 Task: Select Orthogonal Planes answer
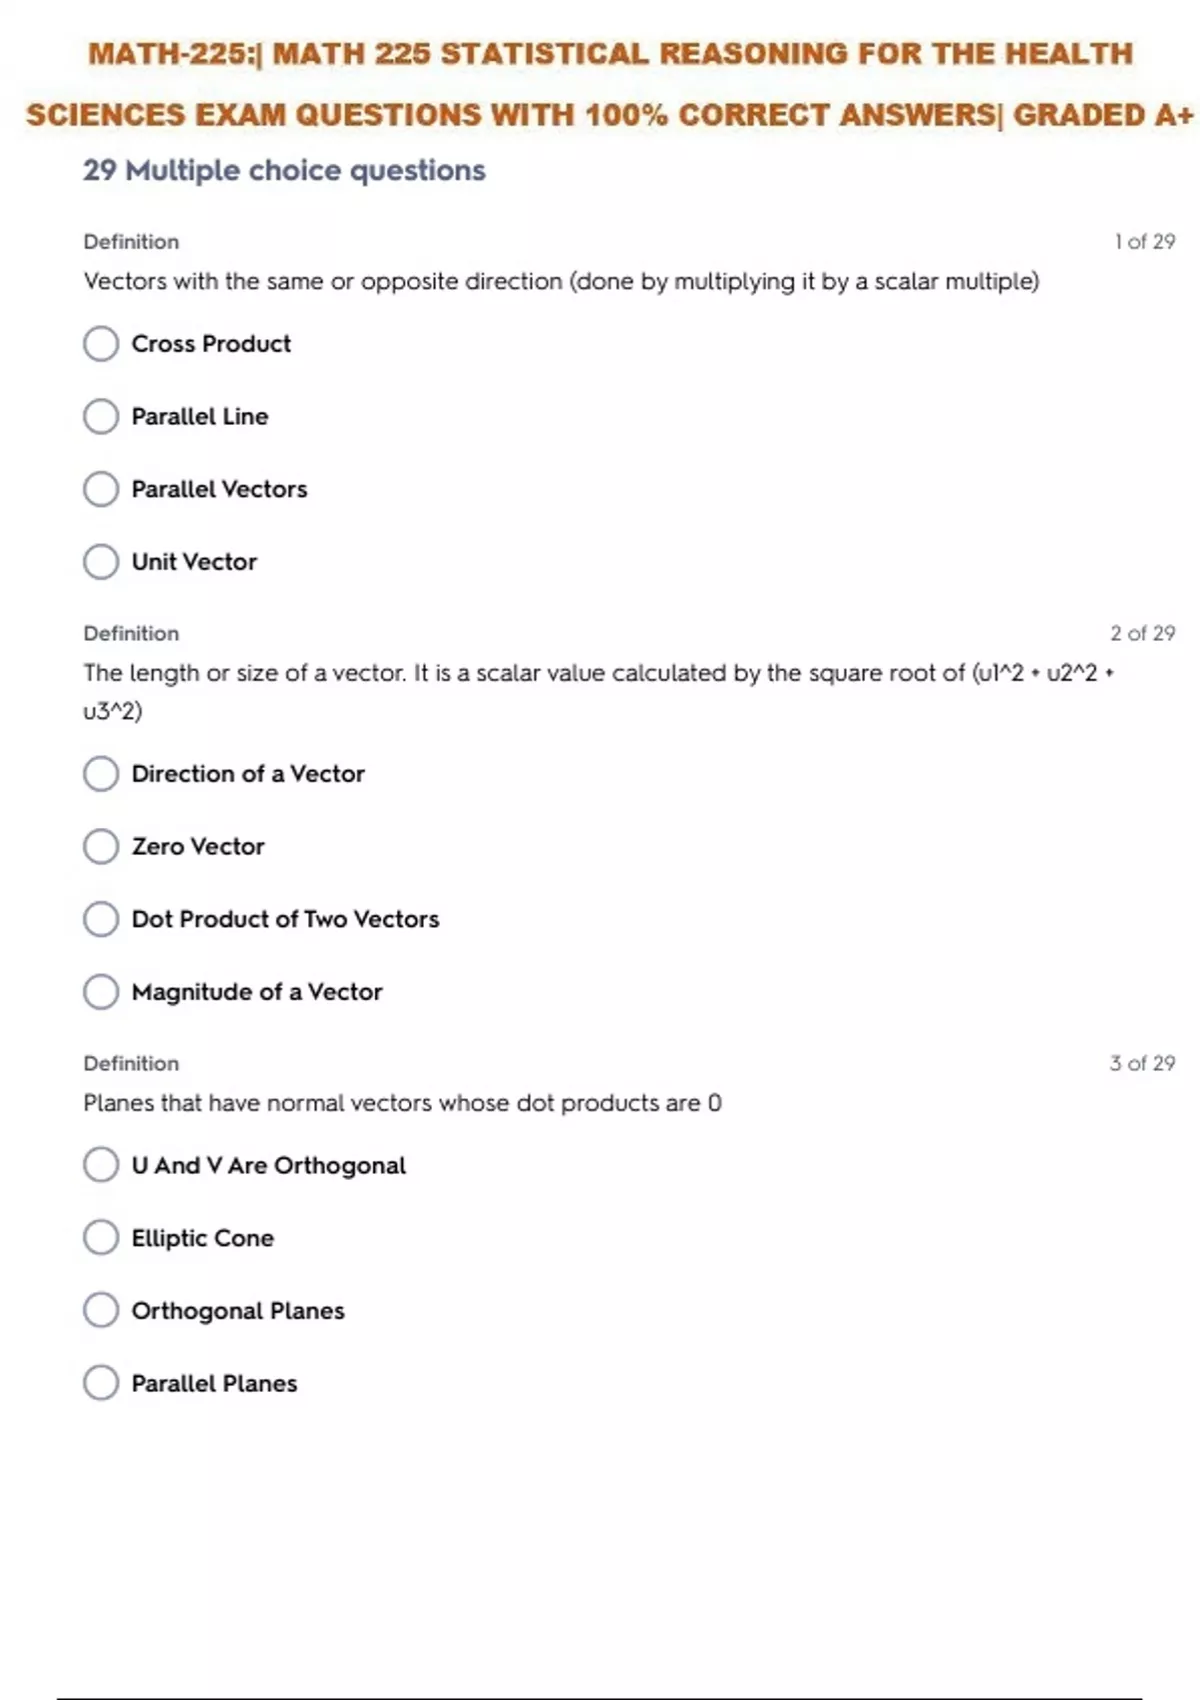click(101, 1310)
